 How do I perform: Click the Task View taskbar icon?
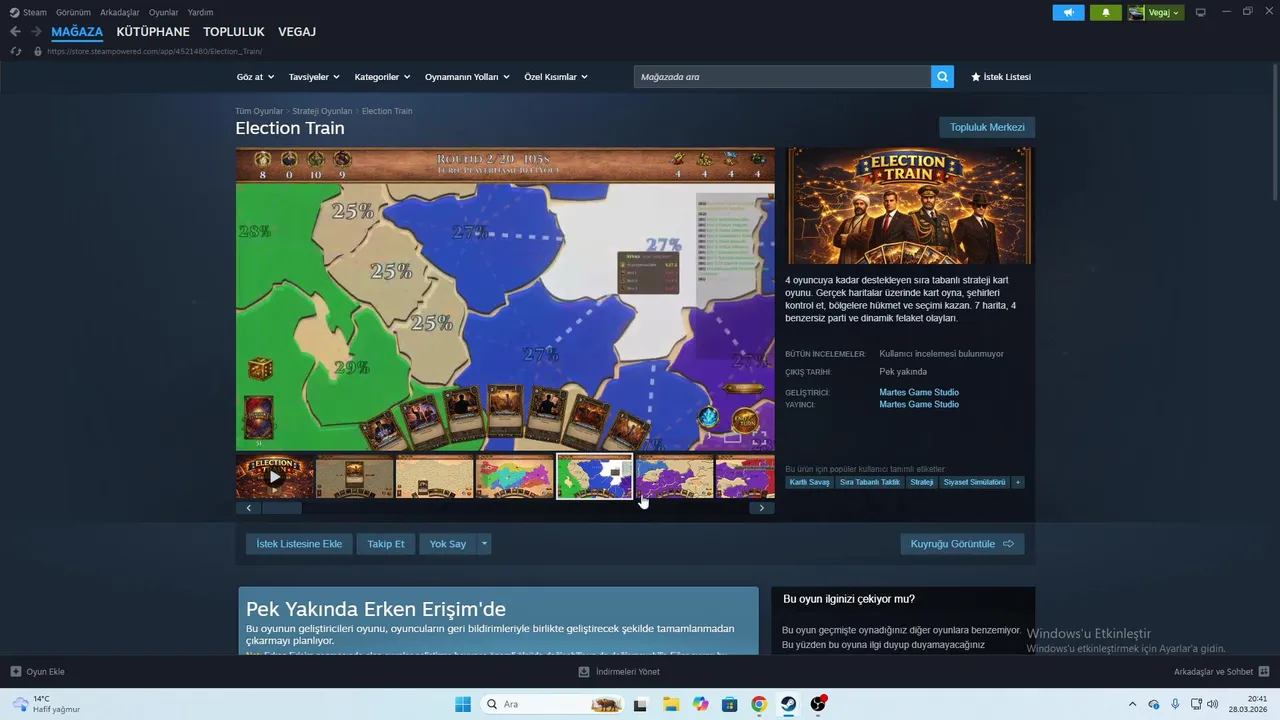pyautogui.click(x=640, y=704)
